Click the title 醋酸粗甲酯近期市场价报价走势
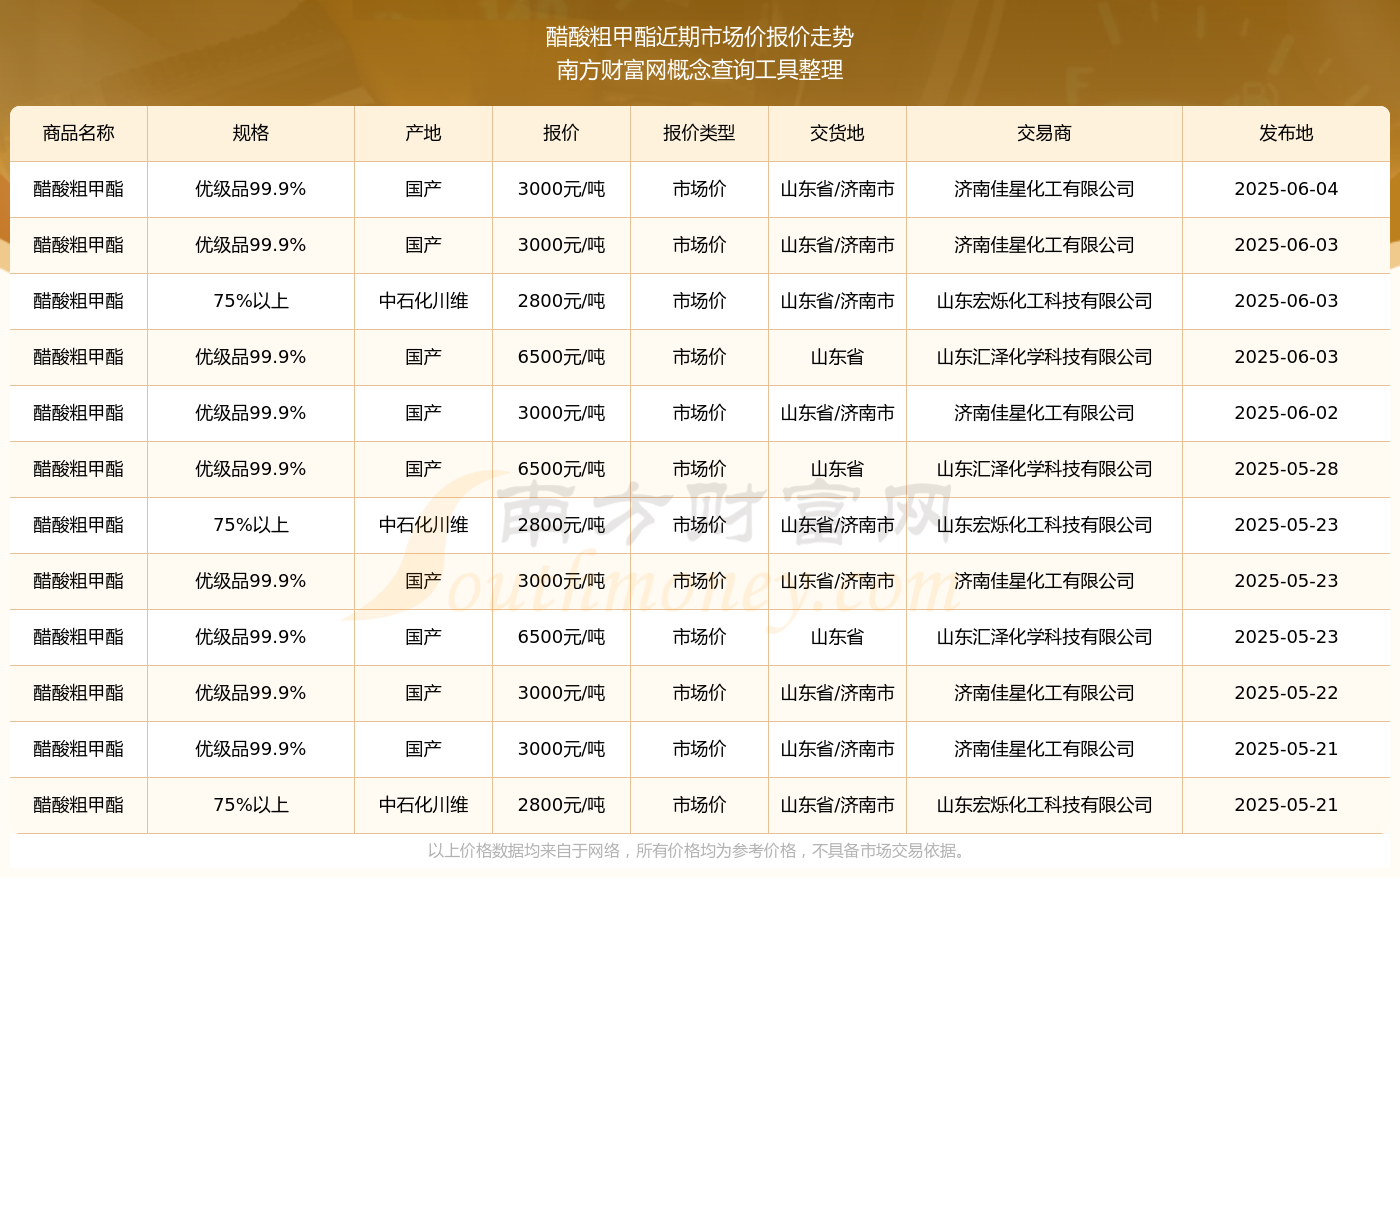The height and width of the screenshot is (1205, 1400). 700,37
